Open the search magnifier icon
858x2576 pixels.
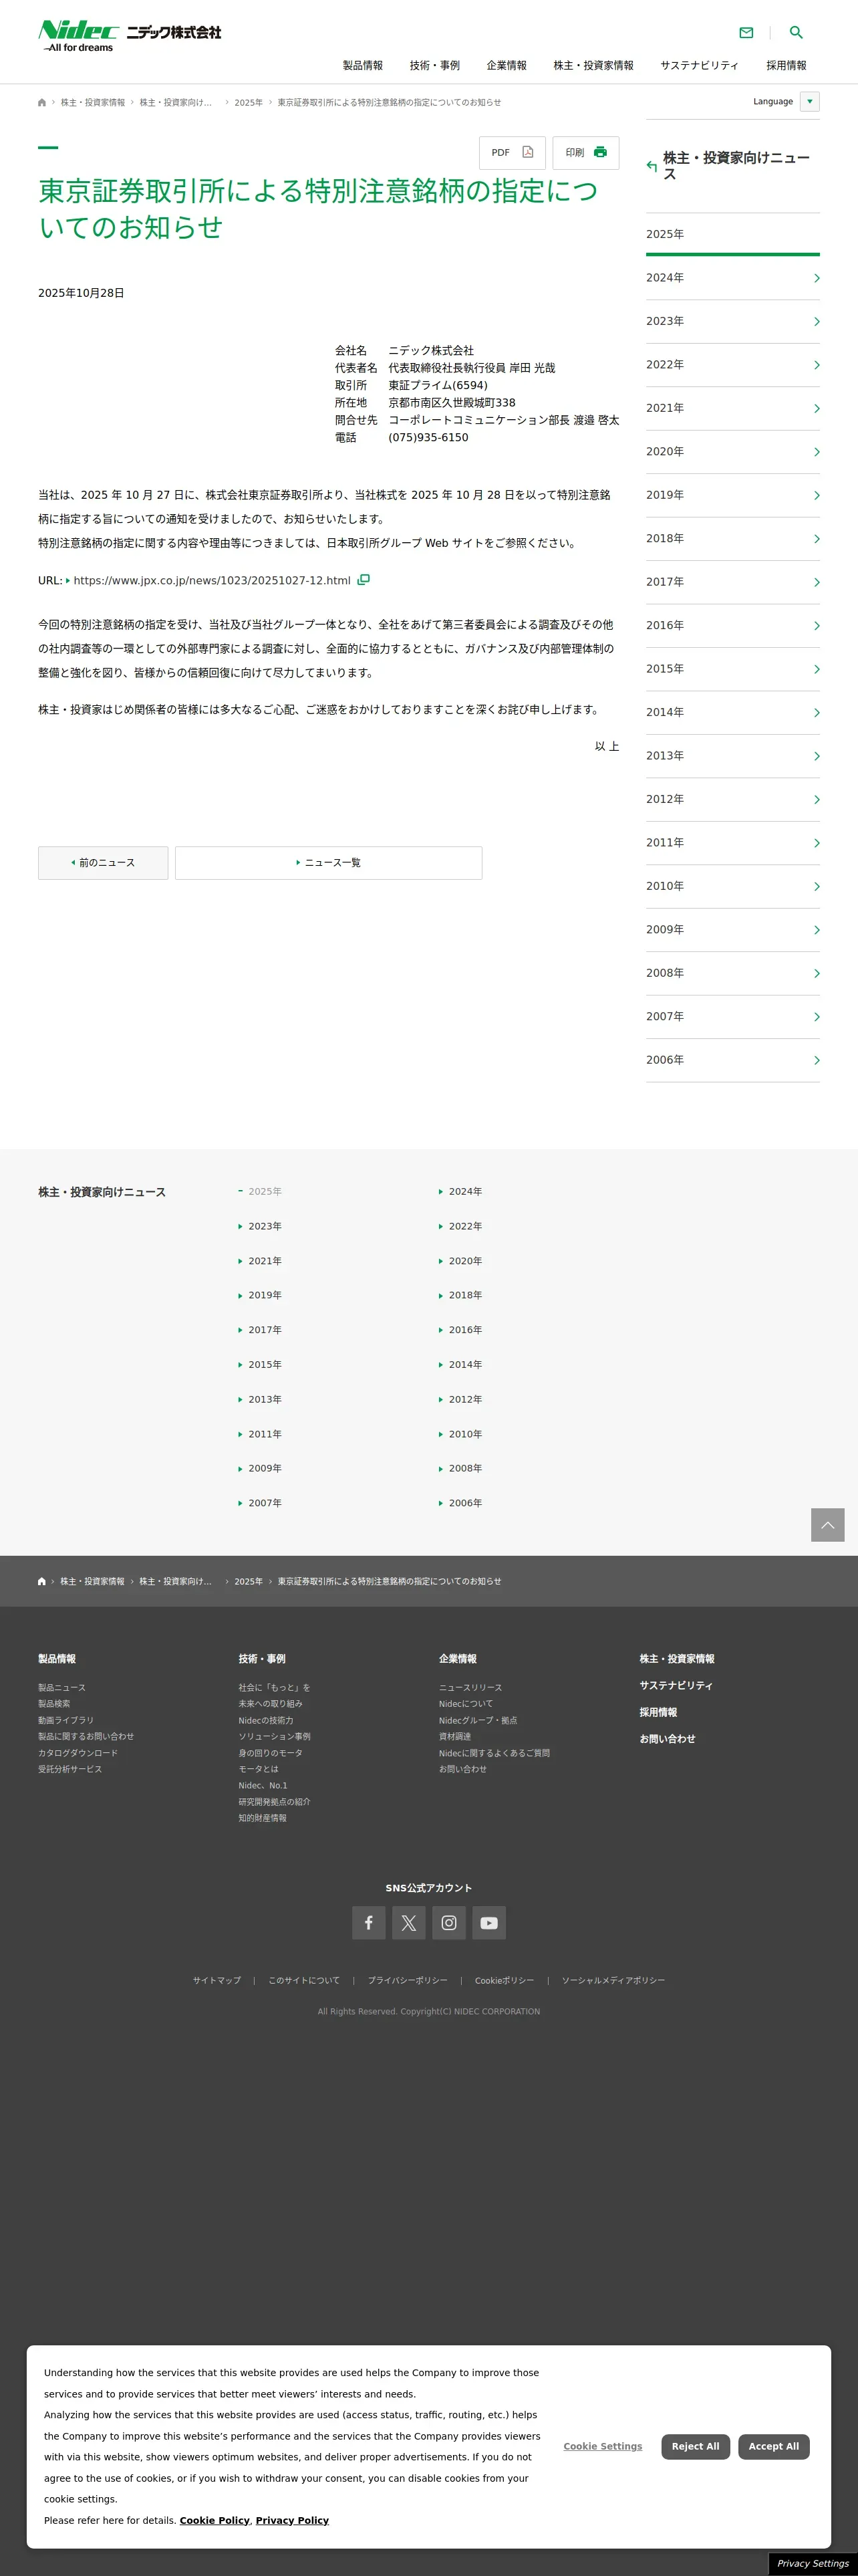(796, 33)
